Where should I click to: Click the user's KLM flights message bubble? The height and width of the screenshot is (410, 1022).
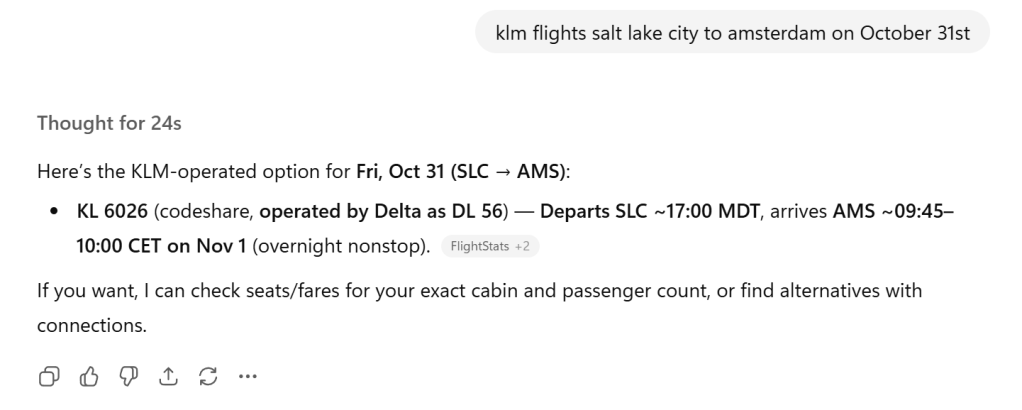point(732,31)
